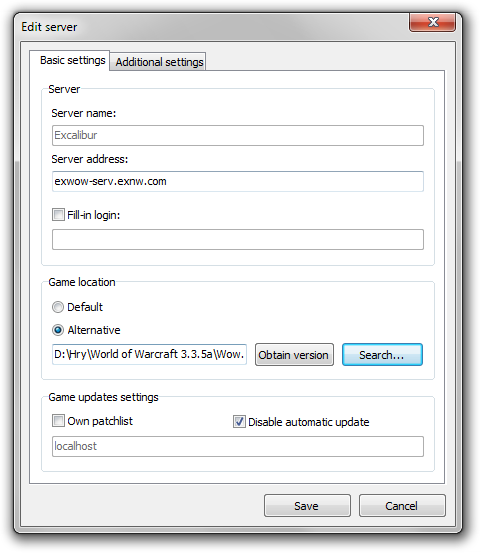Select the Default game location radio button

point(58,307)
